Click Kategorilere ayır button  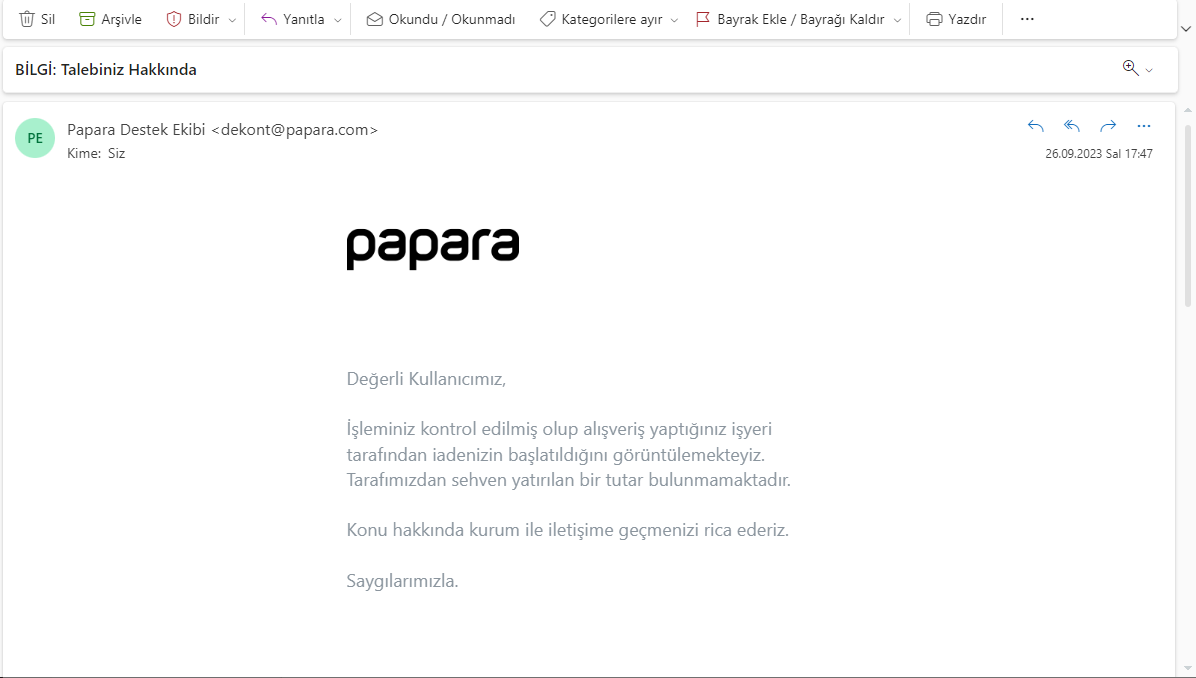pos(601,19)
